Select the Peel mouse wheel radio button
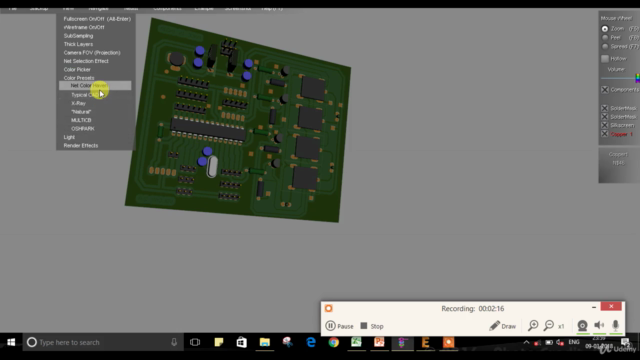This screenshot has width=640, height=360. point(605,38)
